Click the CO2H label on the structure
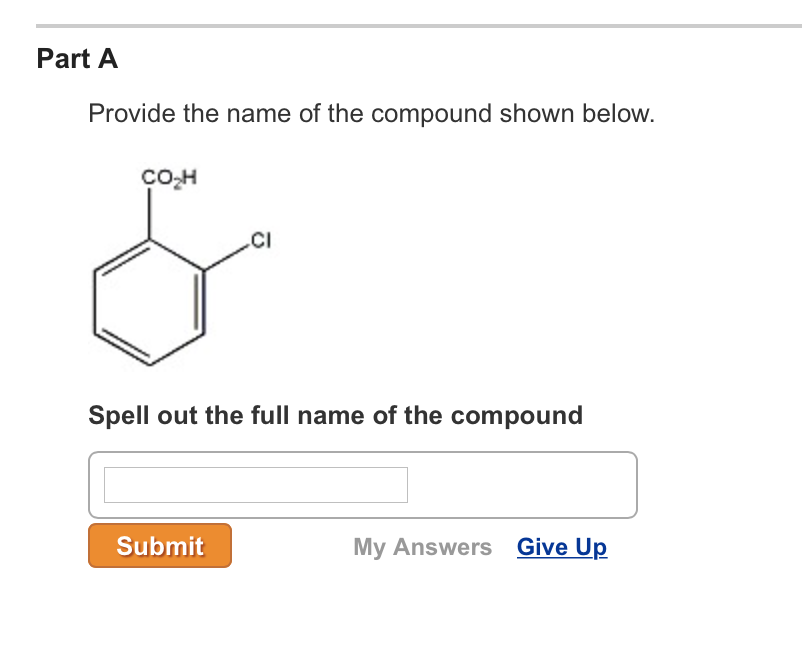This screenshot has height=646, width=802. pyautogui.click(x=169, y=178)
